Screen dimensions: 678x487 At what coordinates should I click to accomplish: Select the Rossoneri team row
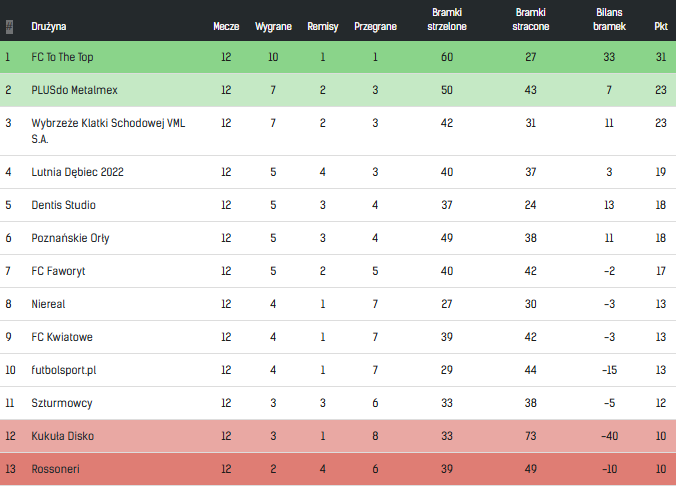pyautogui.click(x=55, y=469)
